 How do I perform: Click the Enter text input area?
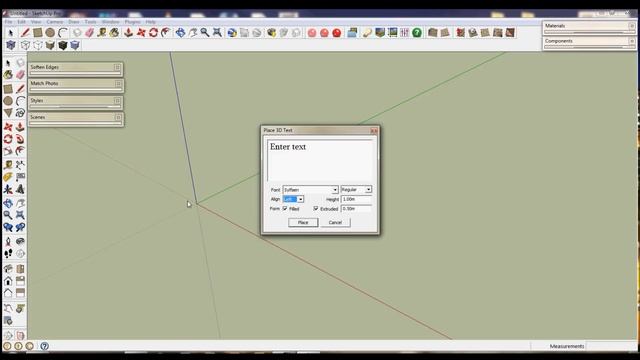pos(320,160)
